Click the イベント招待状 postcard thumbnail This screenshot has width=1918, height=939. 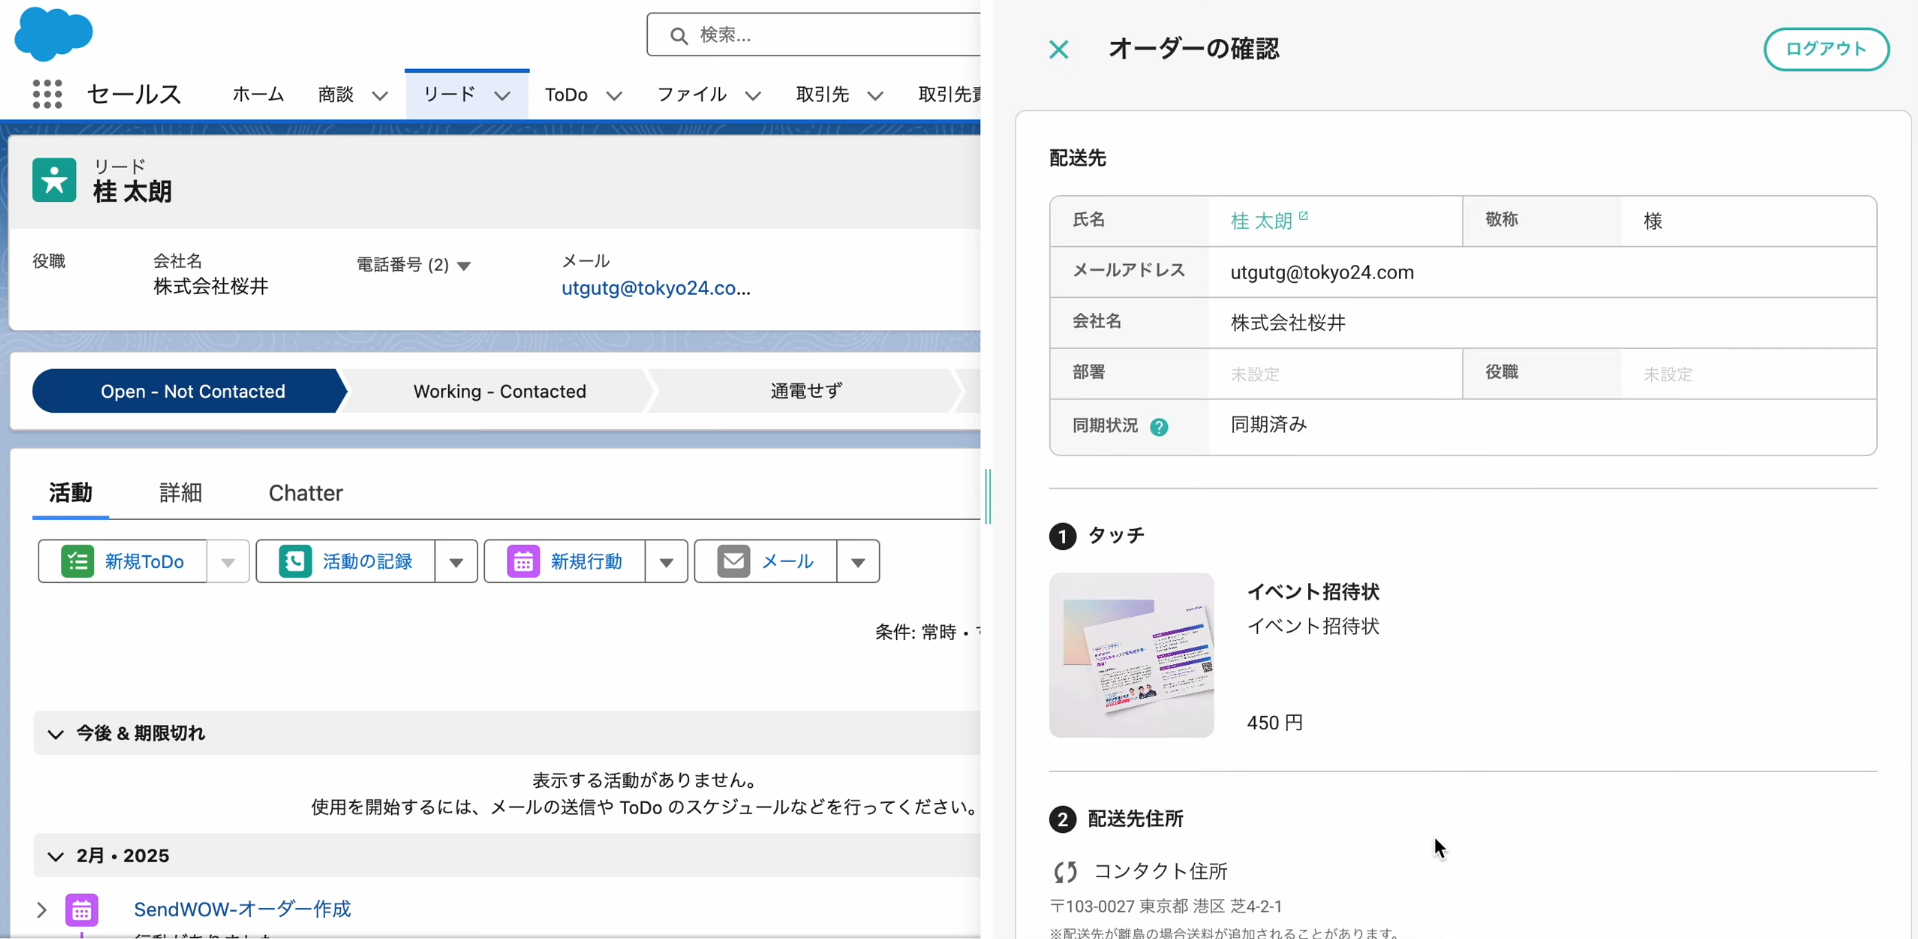(x=1131, y=655)
